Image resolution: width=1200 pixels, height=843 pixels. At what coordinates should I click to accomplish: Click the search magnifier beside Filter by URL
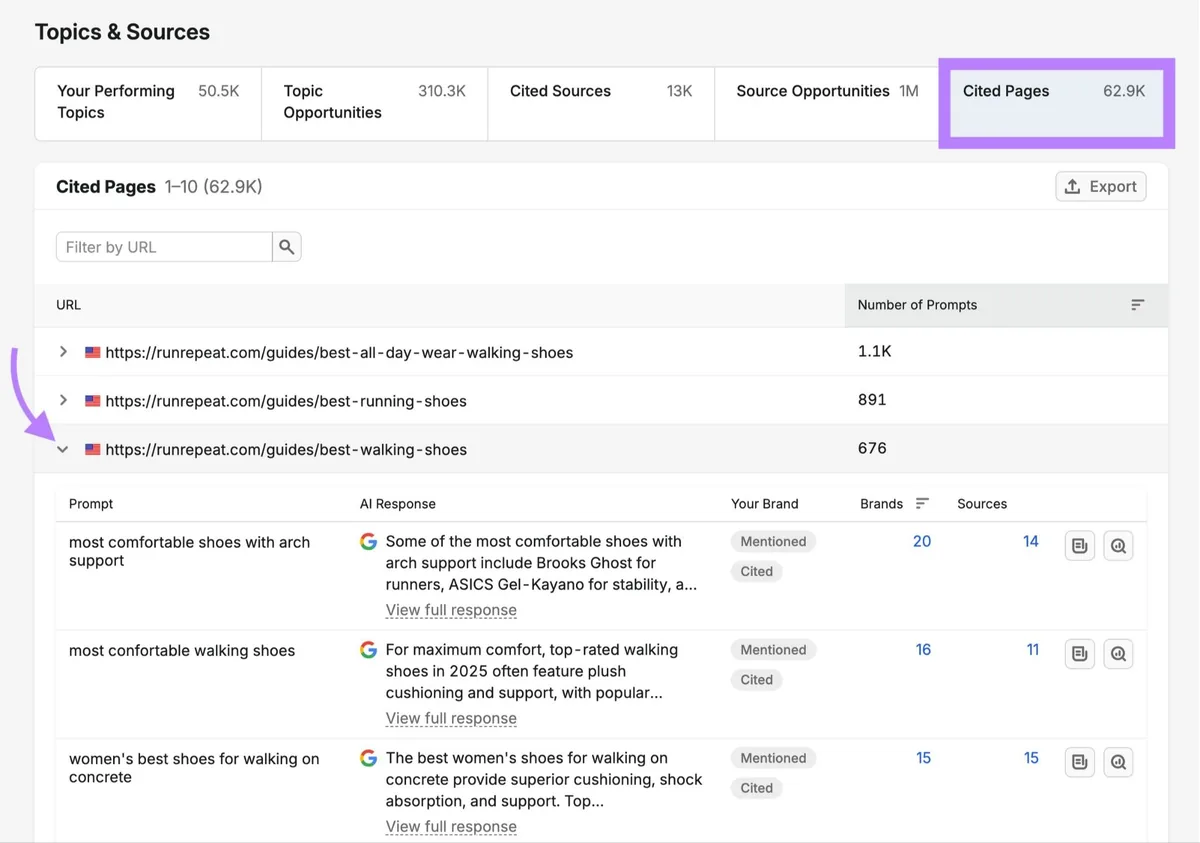[x=287, y=247]
